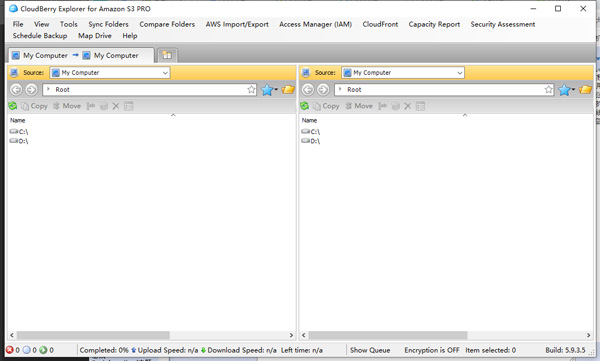This screenshot has height=361, width=600.
Task: Click the right pane open folder icon
Action: coord(585,90)
